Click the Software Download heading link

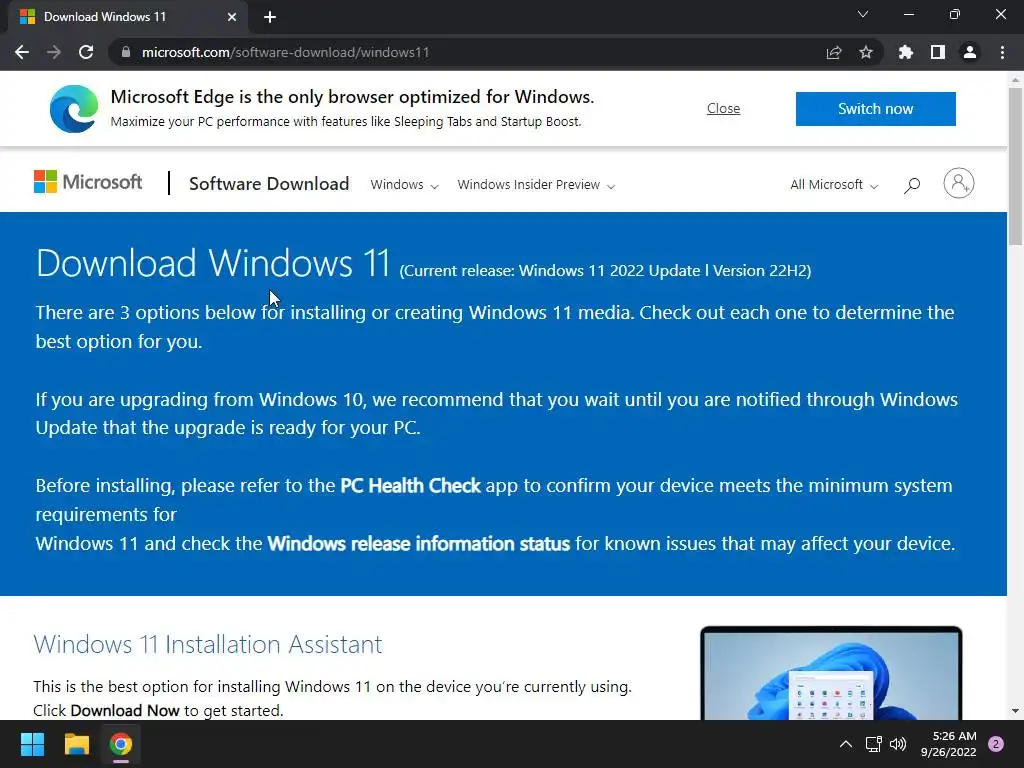click(269, 184)
